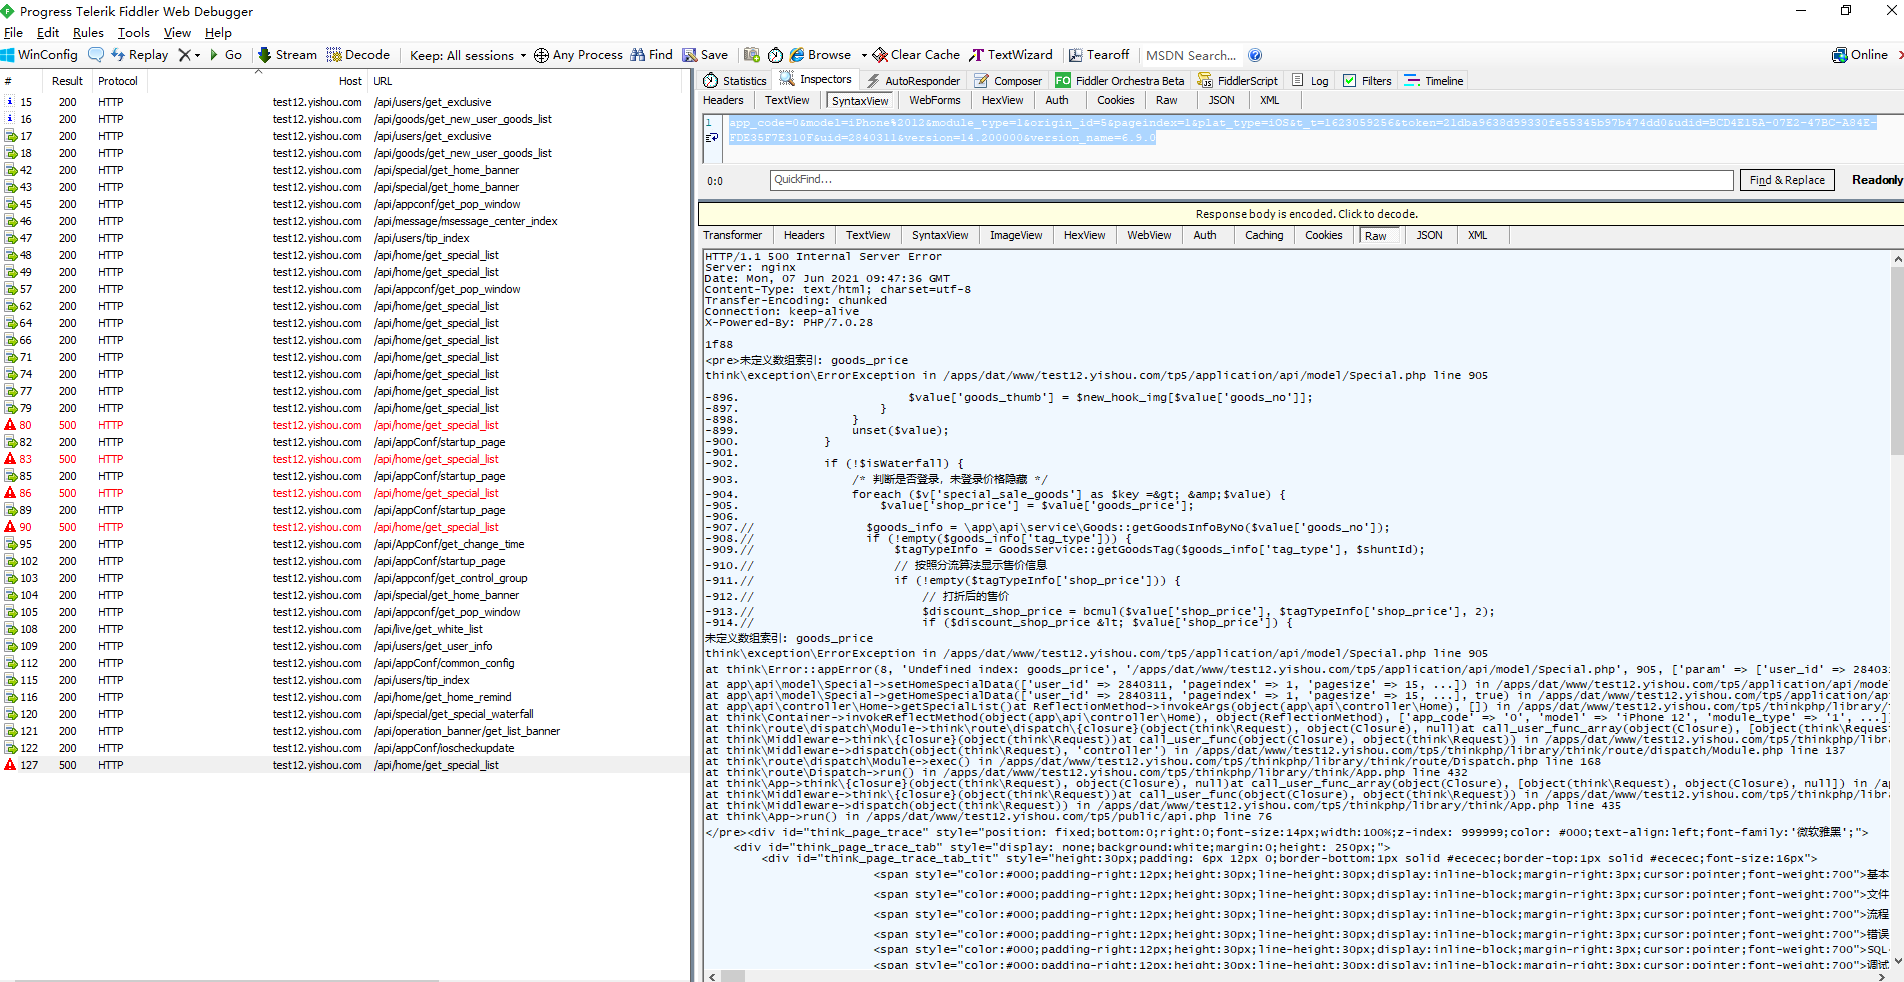This screenshot has height=982, width=1904.
Task: Select response WebView tab
Action: pos(1149,235)
